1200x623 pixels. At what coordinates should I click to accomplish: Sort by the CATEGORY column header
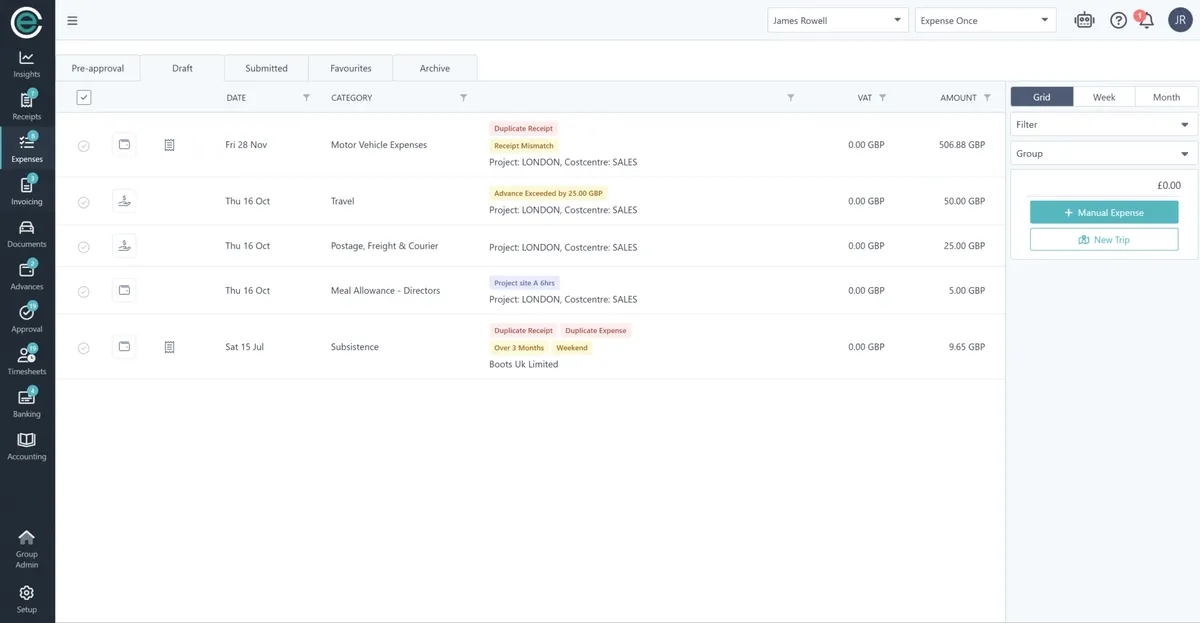coord(351,98)
